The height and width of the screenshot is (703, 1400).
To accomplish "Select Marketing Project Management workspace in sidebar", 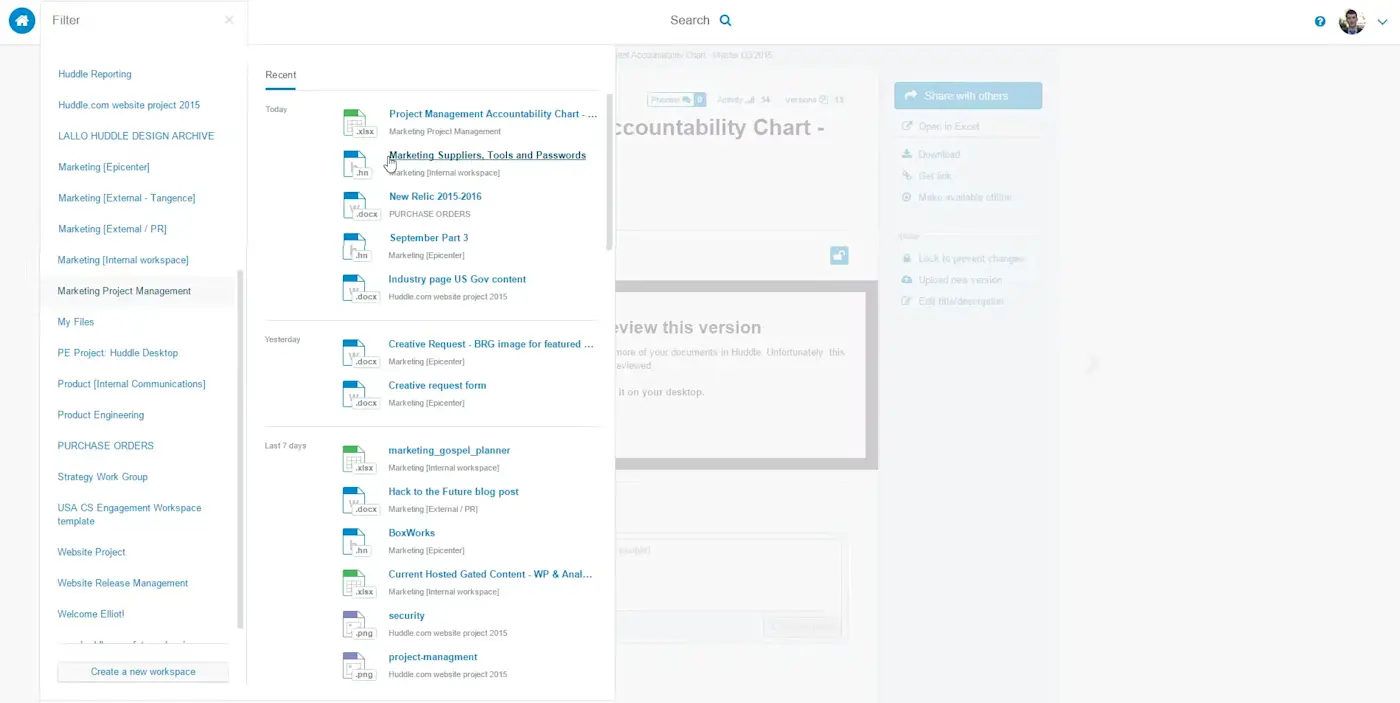I will click(x=124, y=291).
